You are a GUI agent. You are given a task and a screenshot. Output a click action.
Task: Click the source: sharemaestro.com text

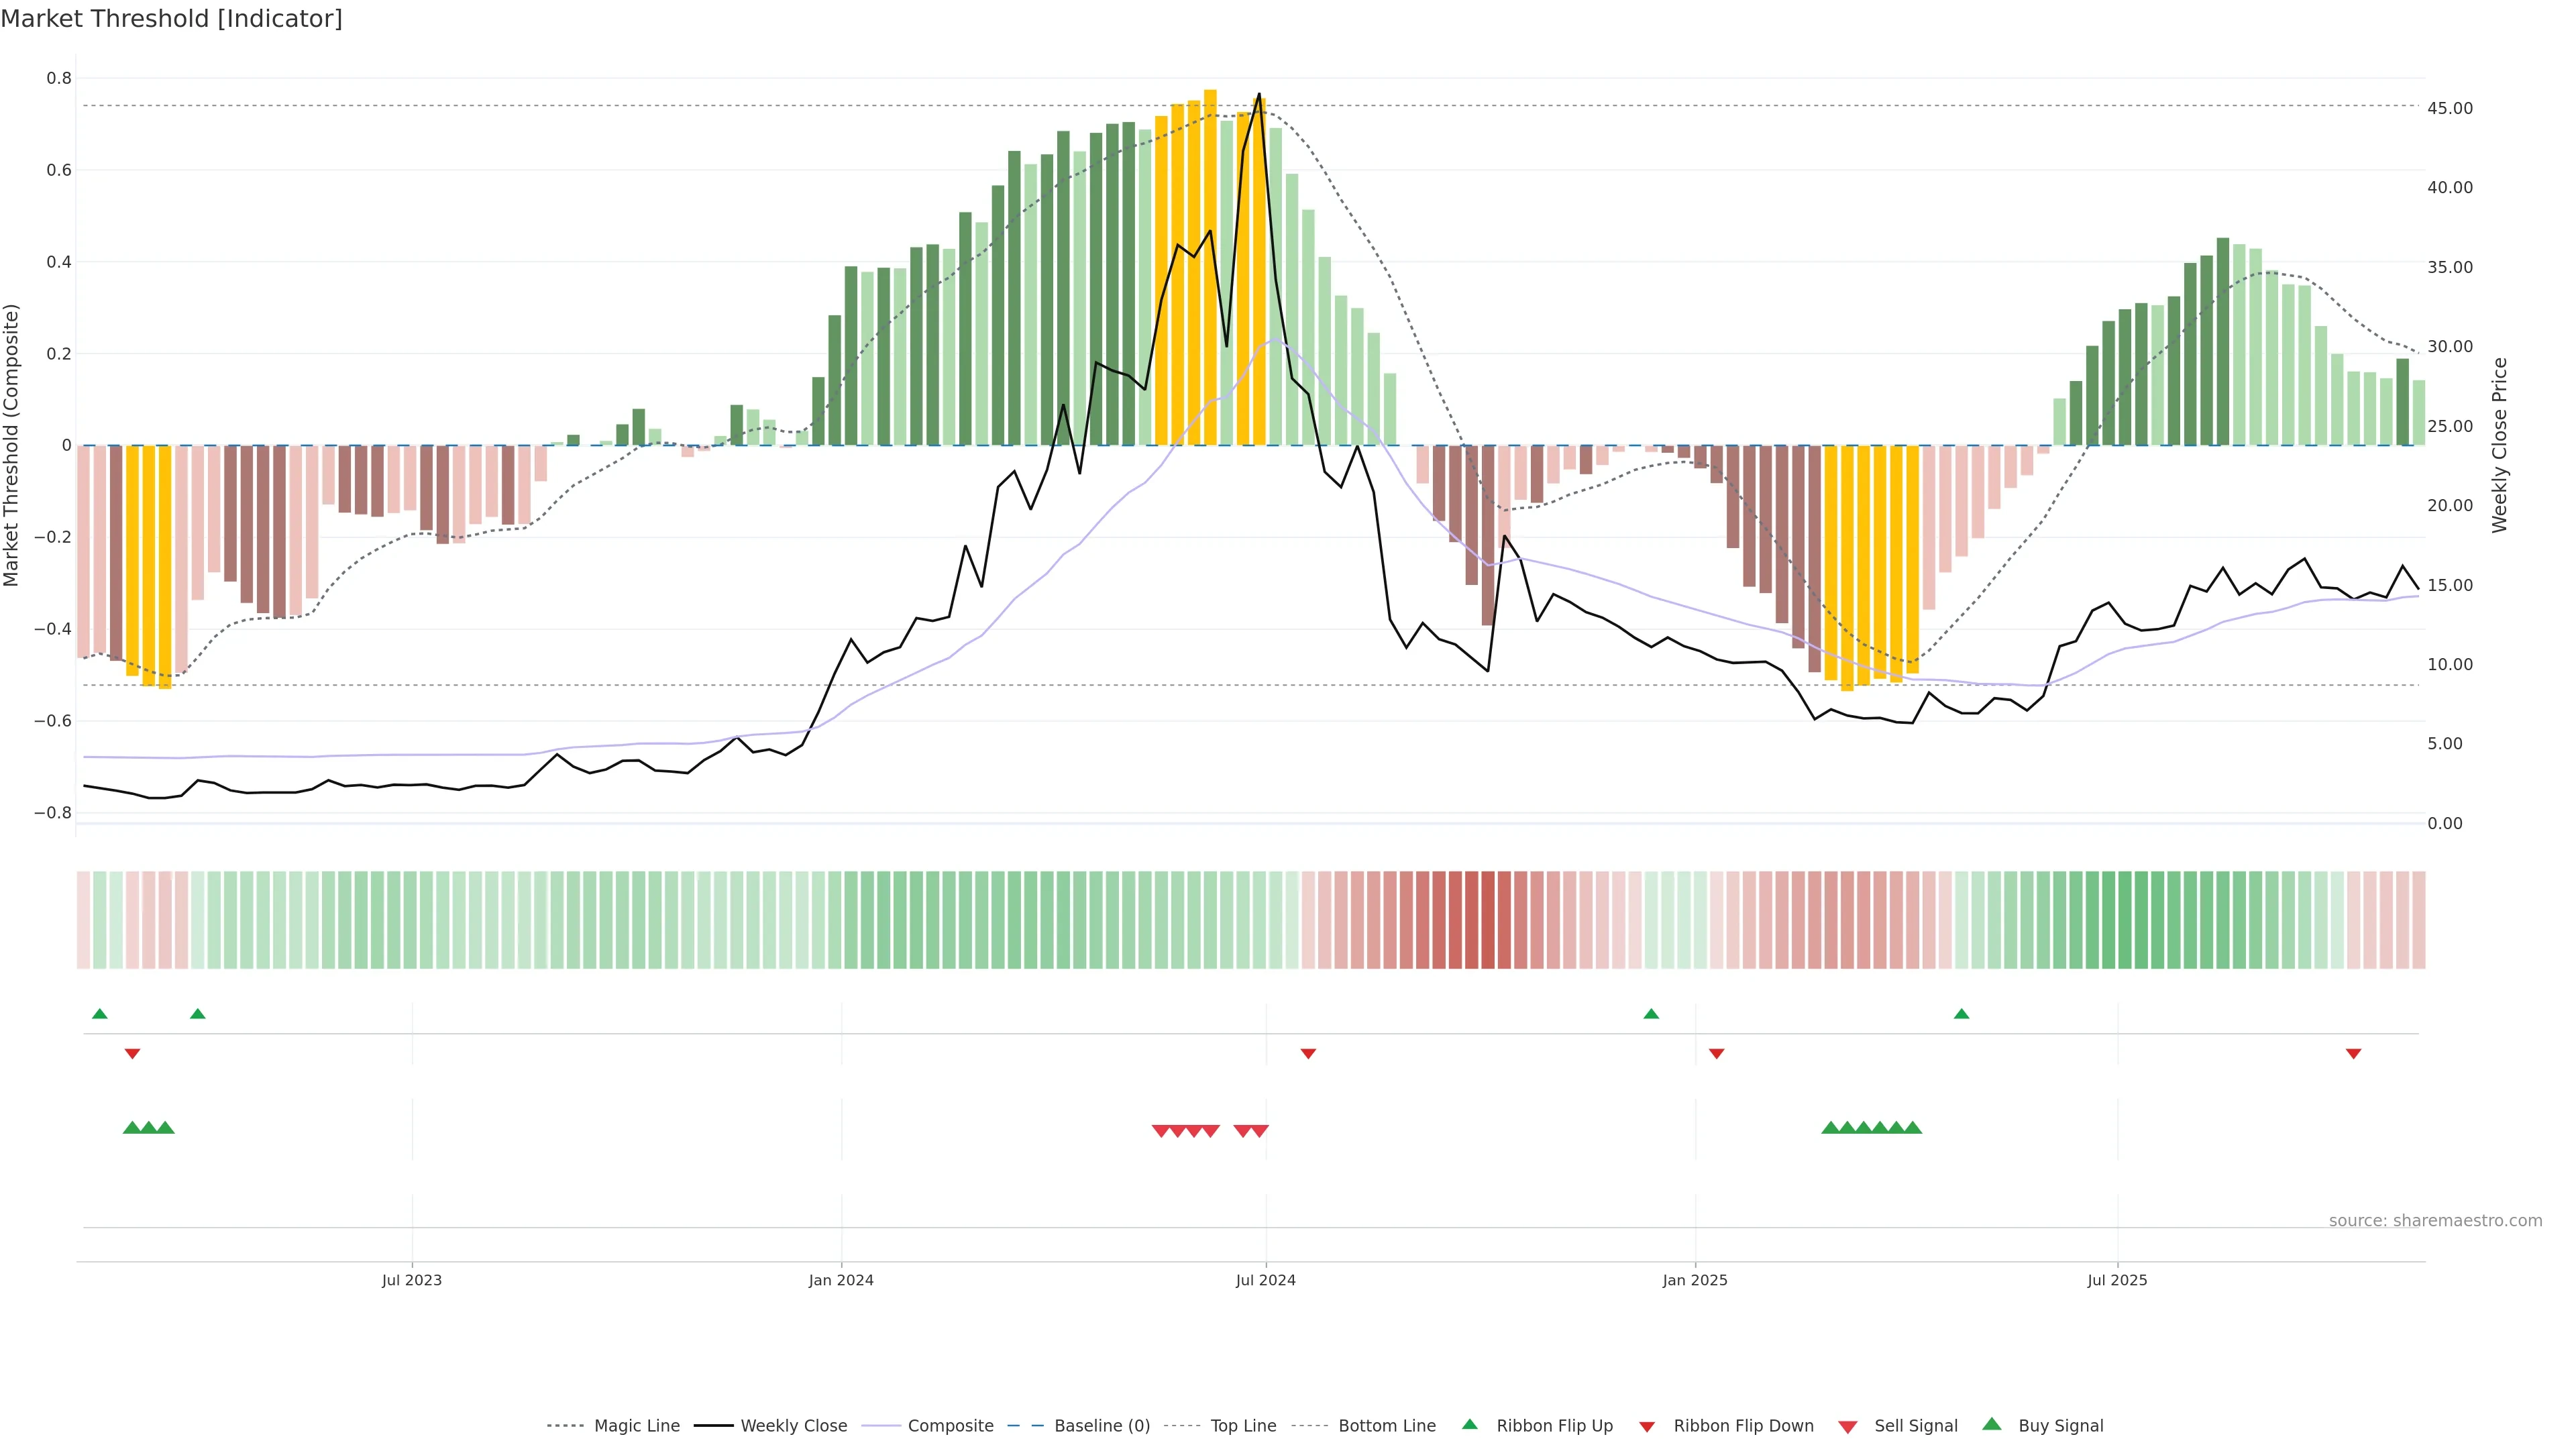(2435, 1221)
